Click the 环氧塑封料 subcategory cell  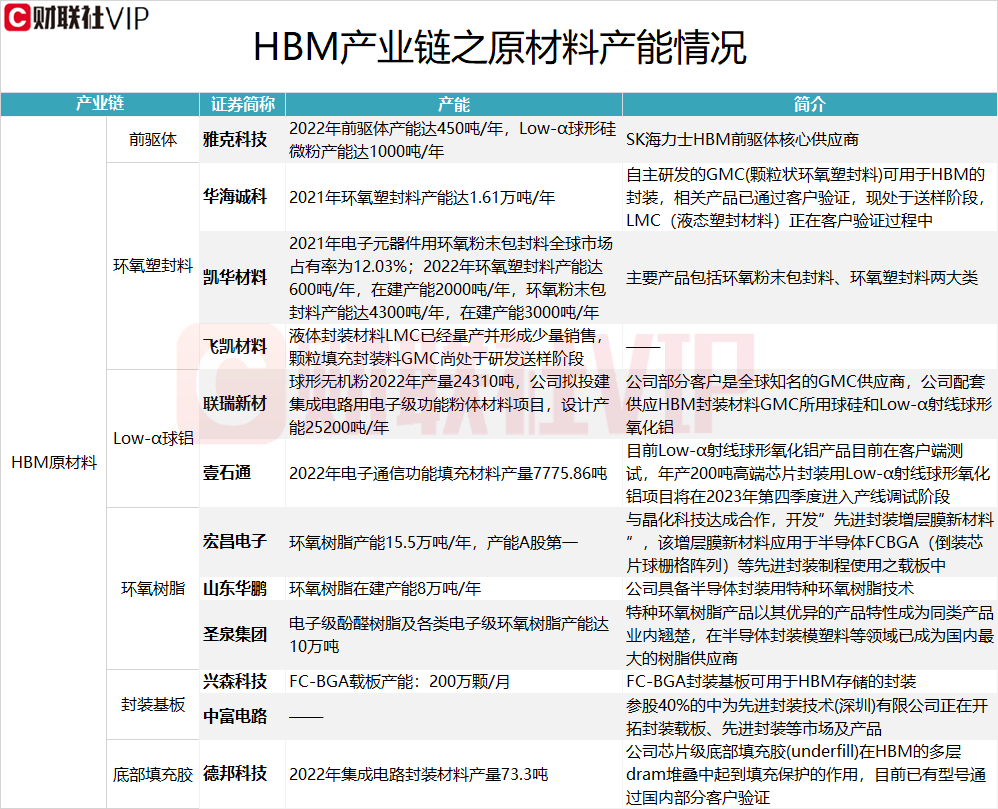pyautogui.click(x=153, y=266)
